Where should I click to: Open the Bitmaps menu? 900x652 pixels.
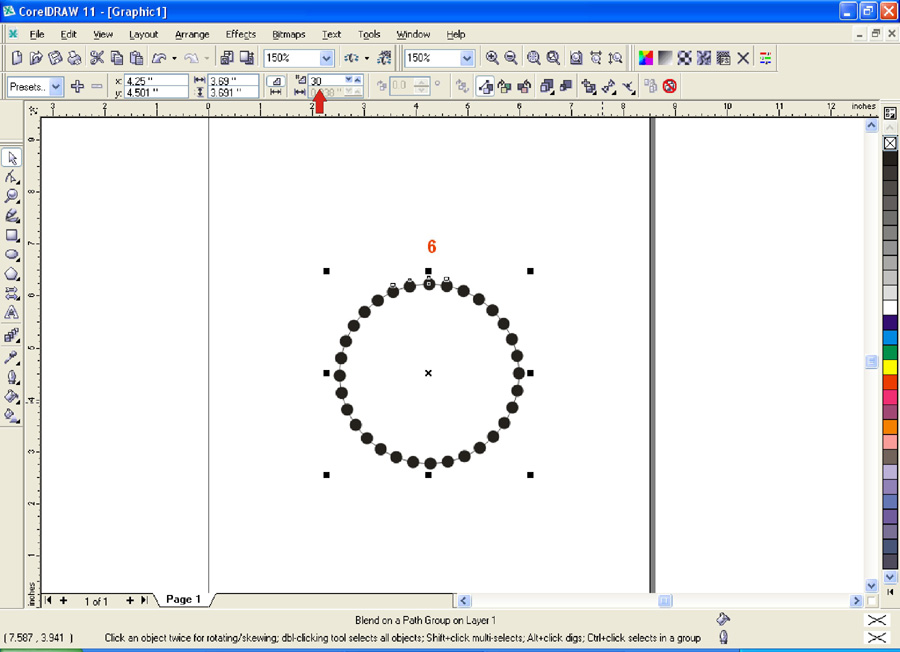[x=289, y=34]
